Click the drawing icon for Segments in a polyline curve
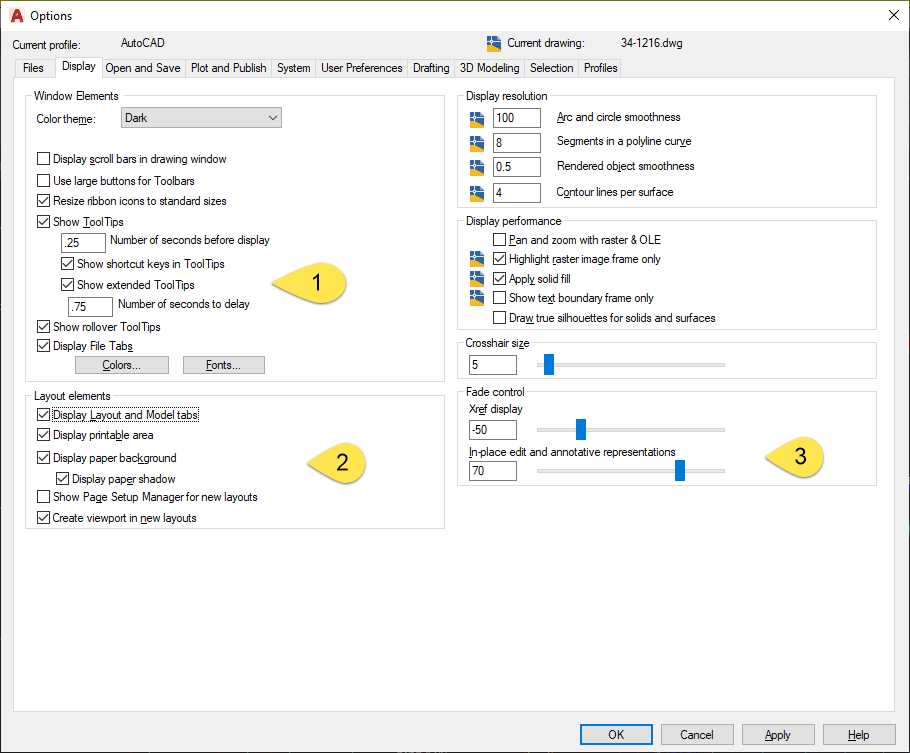 [x=475, y=142]
